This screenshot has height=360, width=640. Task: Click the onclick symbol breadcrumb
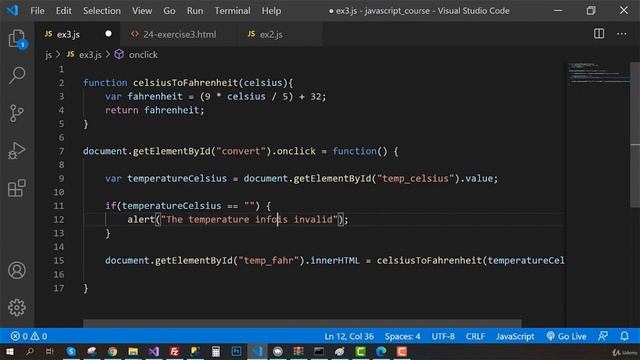coord(136,55)
